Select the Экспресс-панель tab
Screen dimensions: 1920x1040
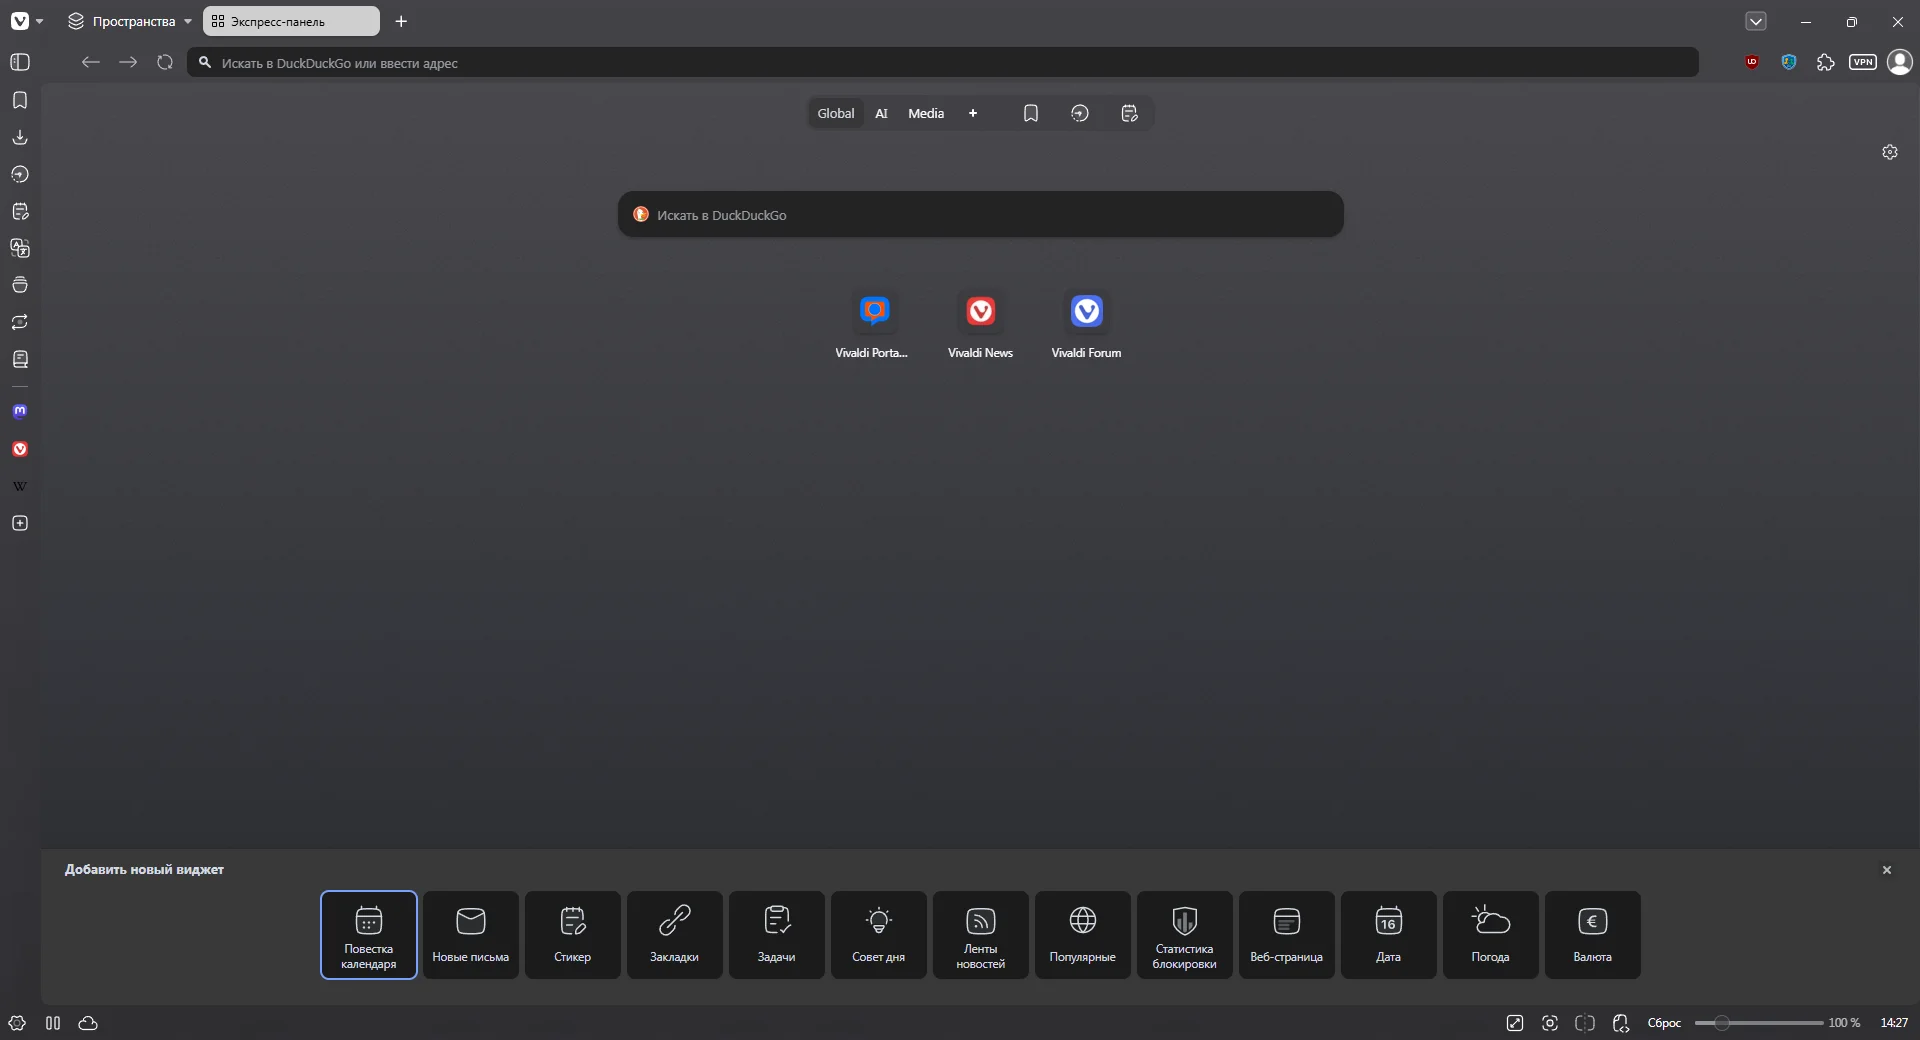291,21
